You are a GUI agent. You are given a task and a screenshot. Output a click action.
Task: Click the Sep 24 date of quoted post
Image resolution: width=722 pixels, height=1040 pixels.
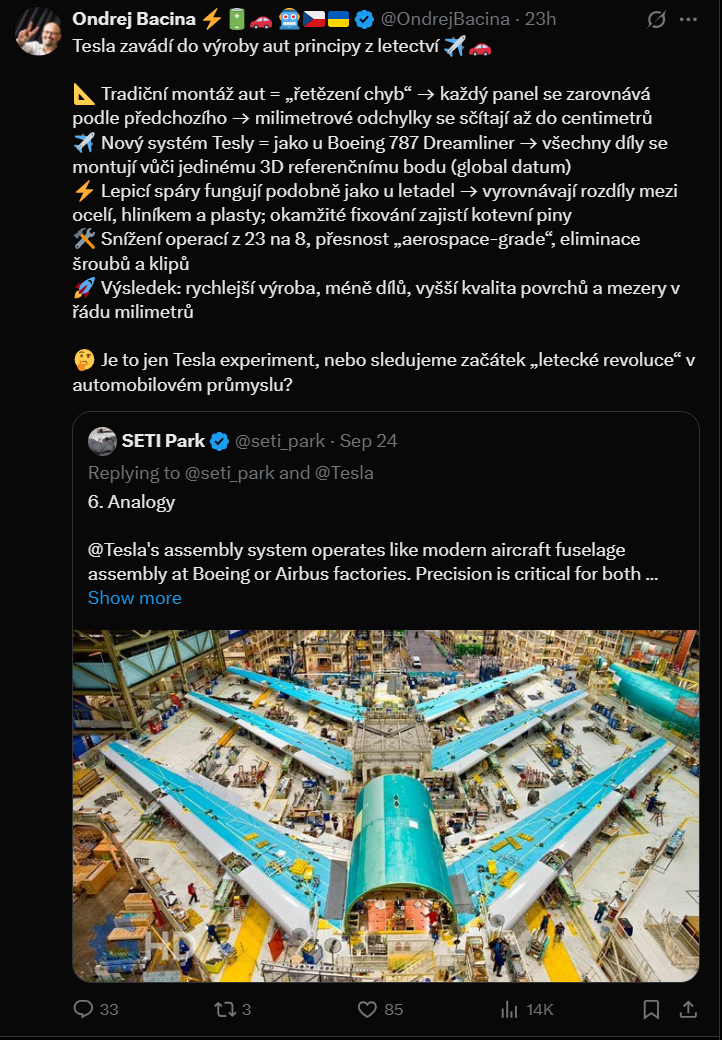tap(369, 441)
